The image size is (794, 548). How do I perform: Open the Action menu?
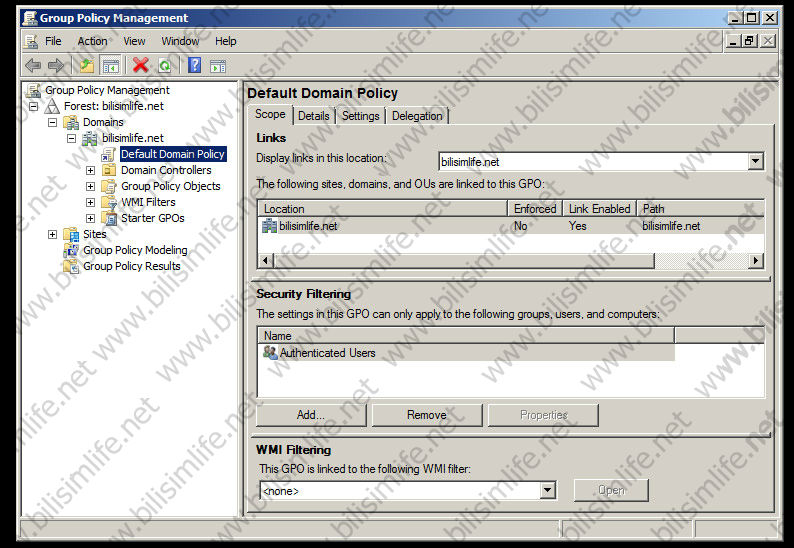point(92,41)
